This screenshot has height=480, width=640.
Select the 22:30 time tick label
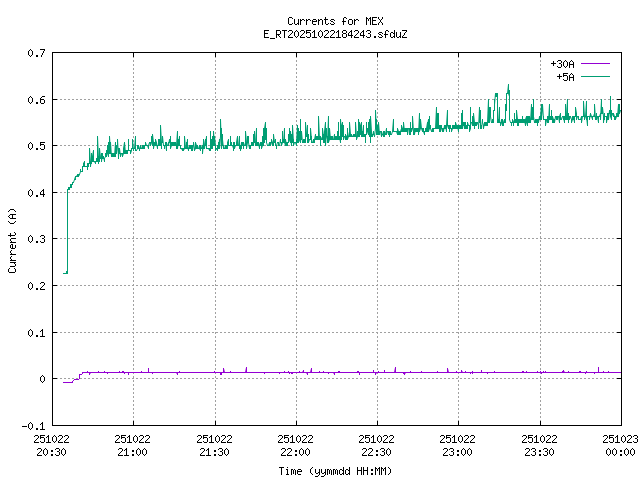(377, 452)
